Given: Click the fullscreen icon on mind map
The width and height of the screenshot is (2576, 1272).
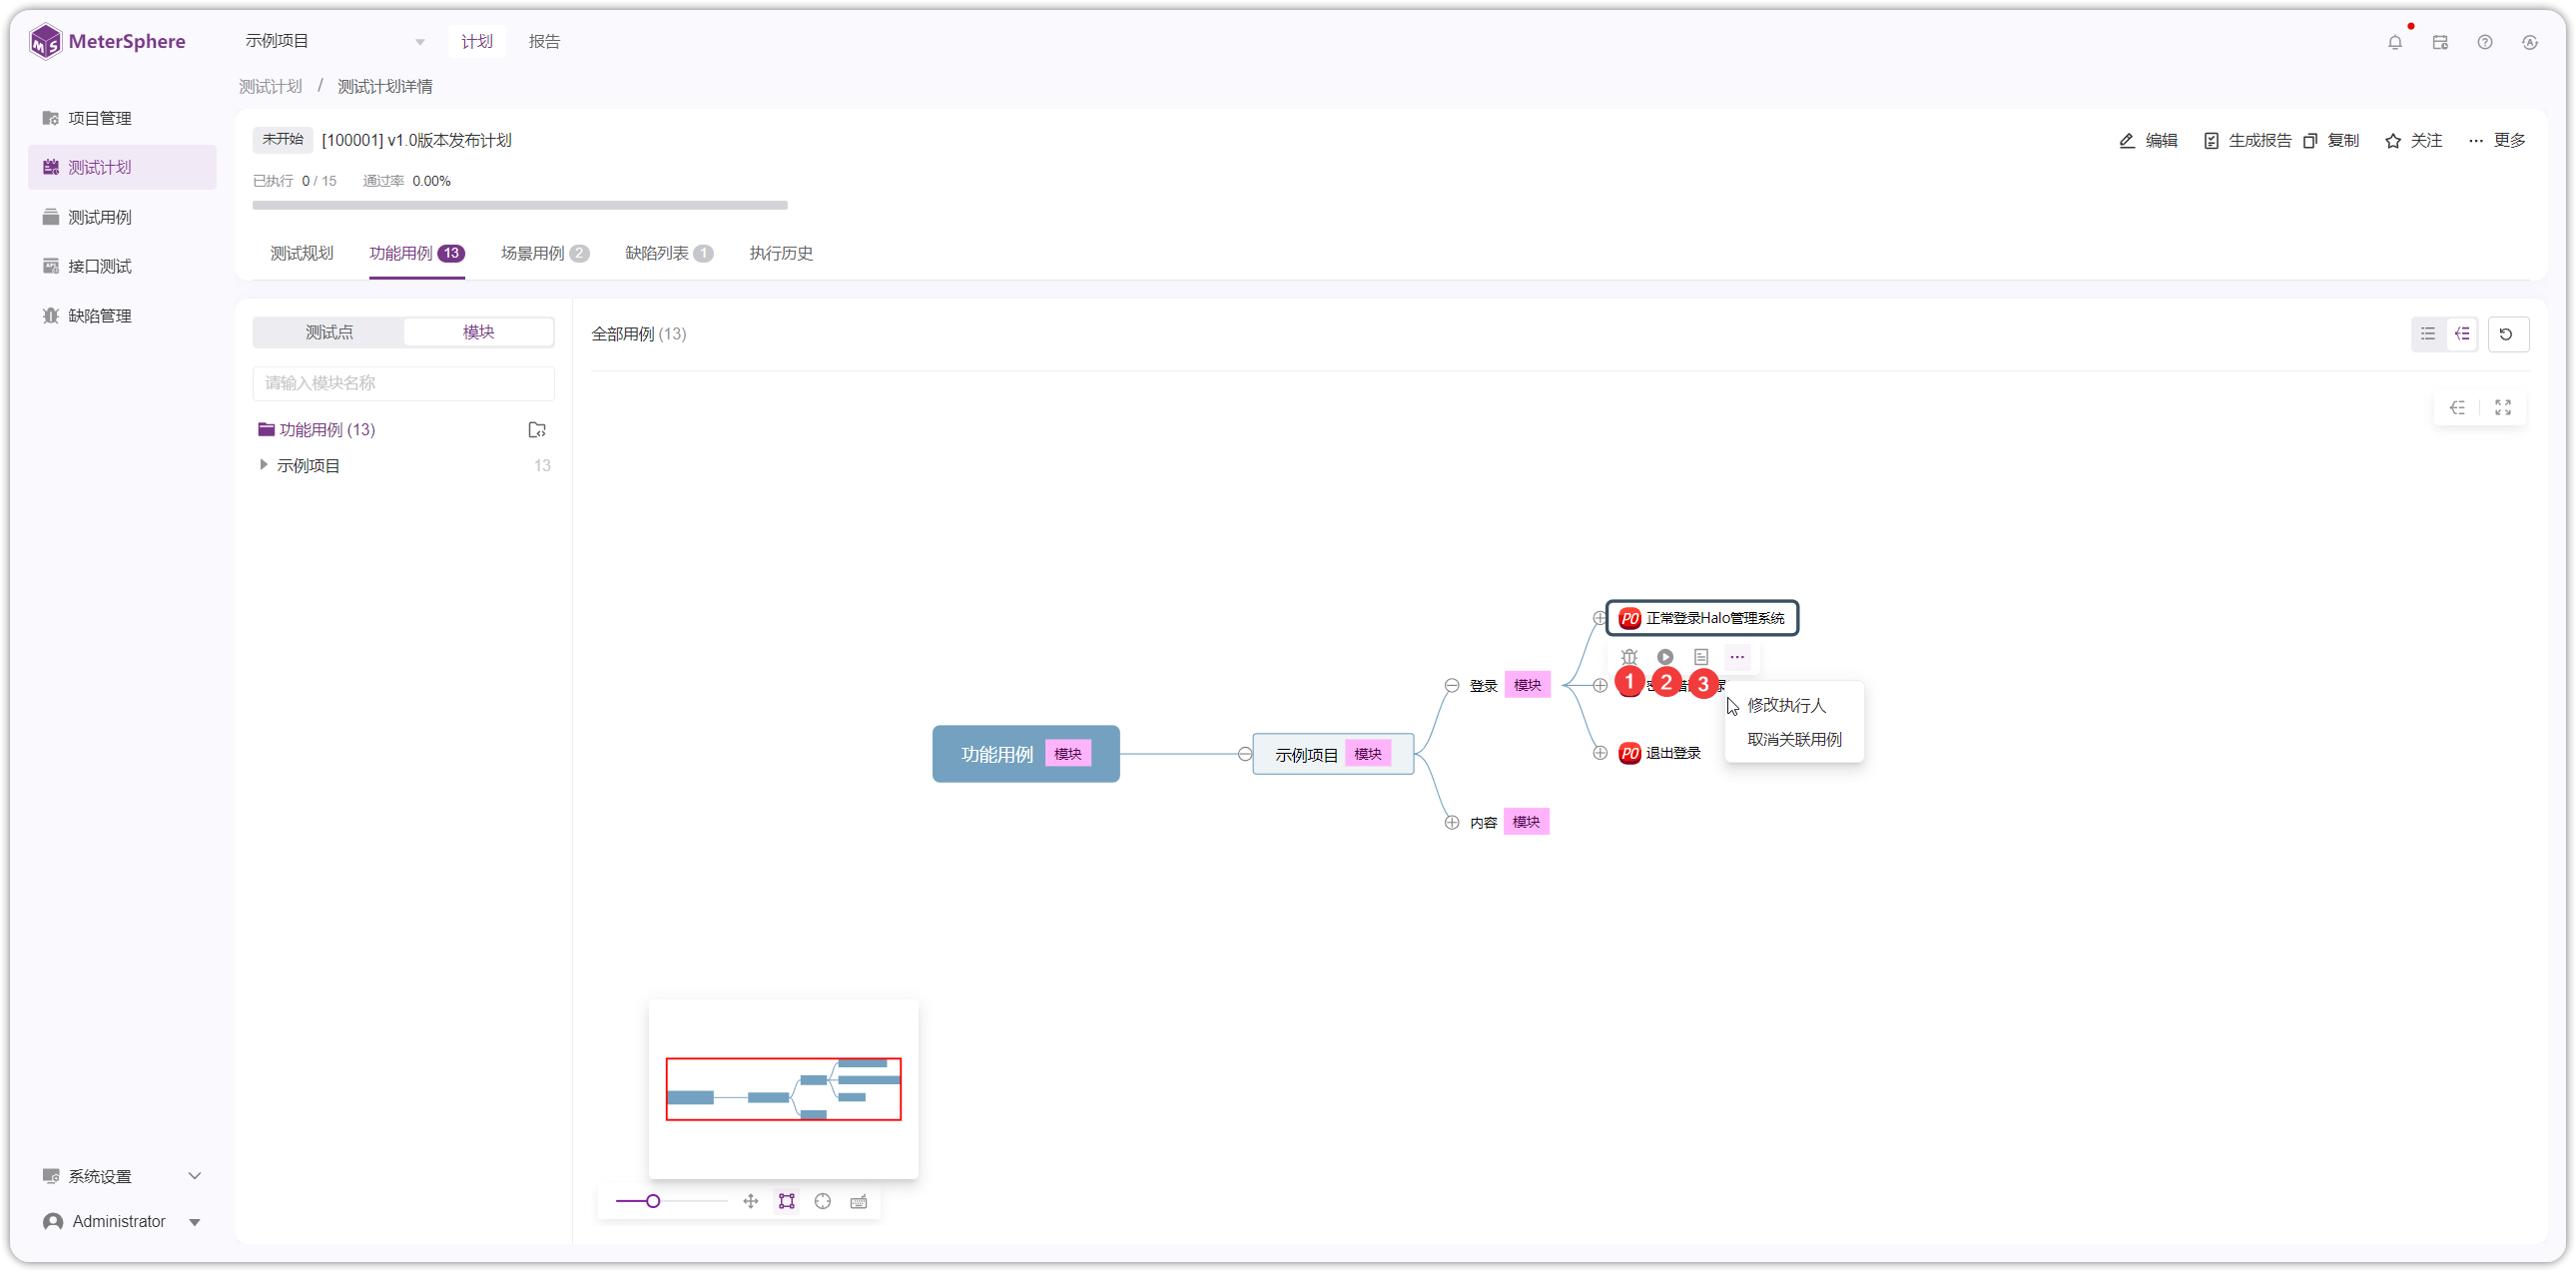Looking at the screenshot, I should (x=2502, y=407).
